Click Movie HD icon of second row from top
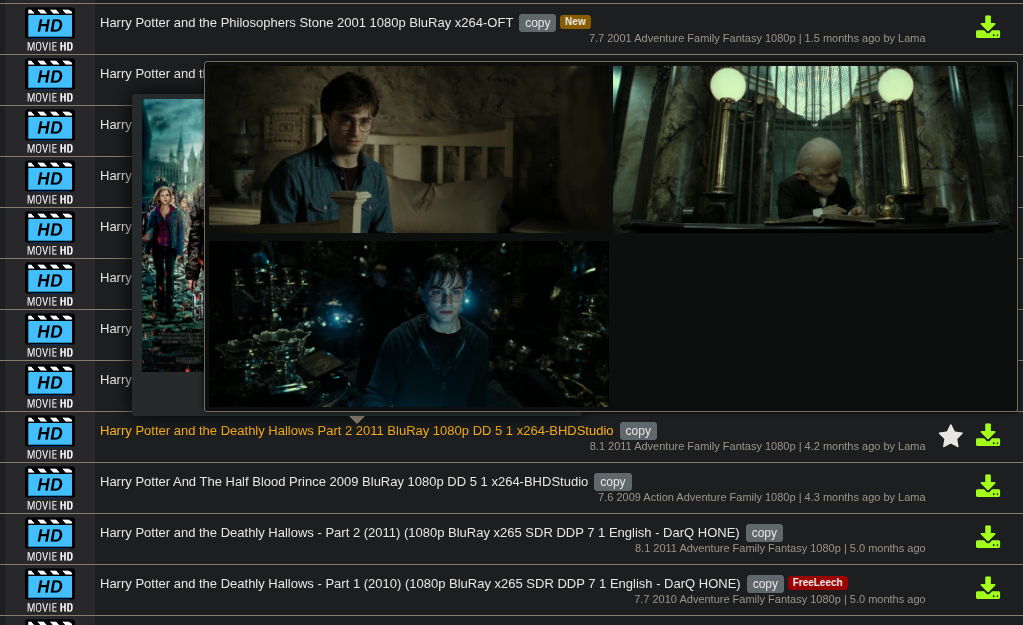This screenshot has height=625, width=1023. (x=50, y=80)
